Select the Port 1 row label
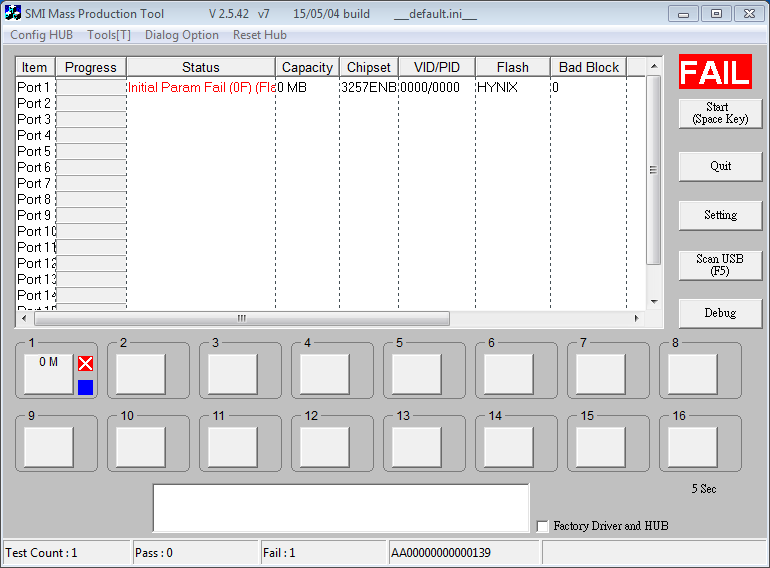The height and width of the screenshot is (568, 770). pos(33,87)
